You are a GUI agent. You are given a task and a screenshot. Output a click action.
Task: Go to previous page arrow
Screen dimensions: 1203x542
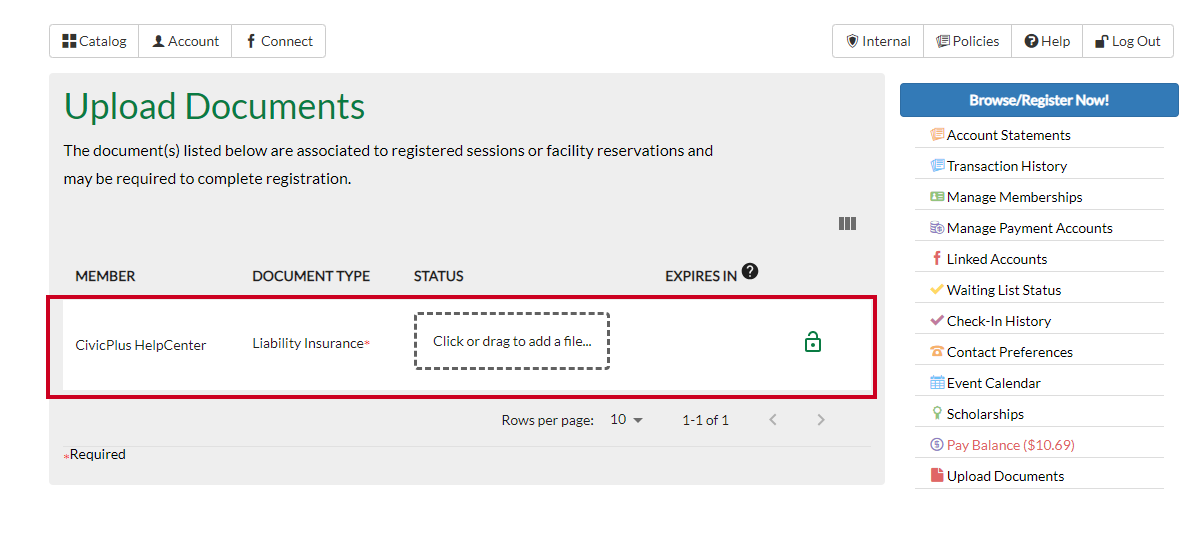point(773,420)
